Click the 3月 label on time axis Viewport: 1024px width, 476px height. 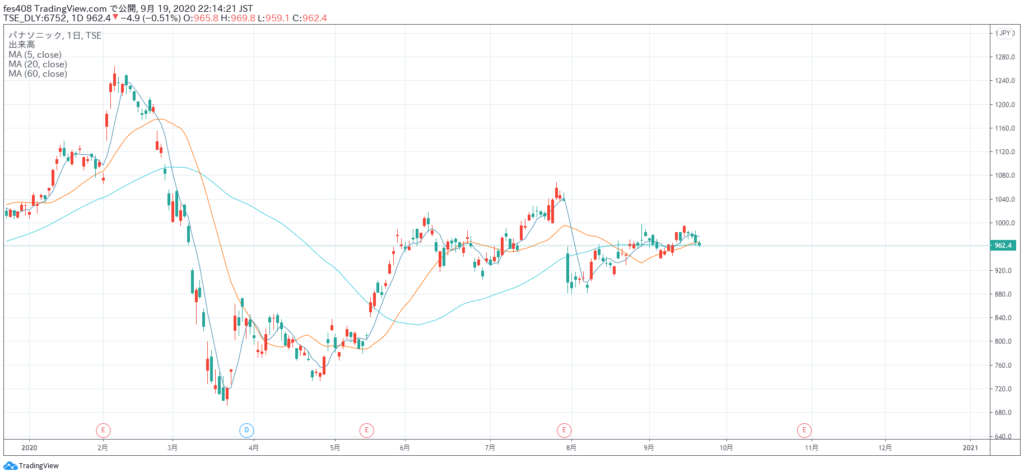tap(172, 448)
